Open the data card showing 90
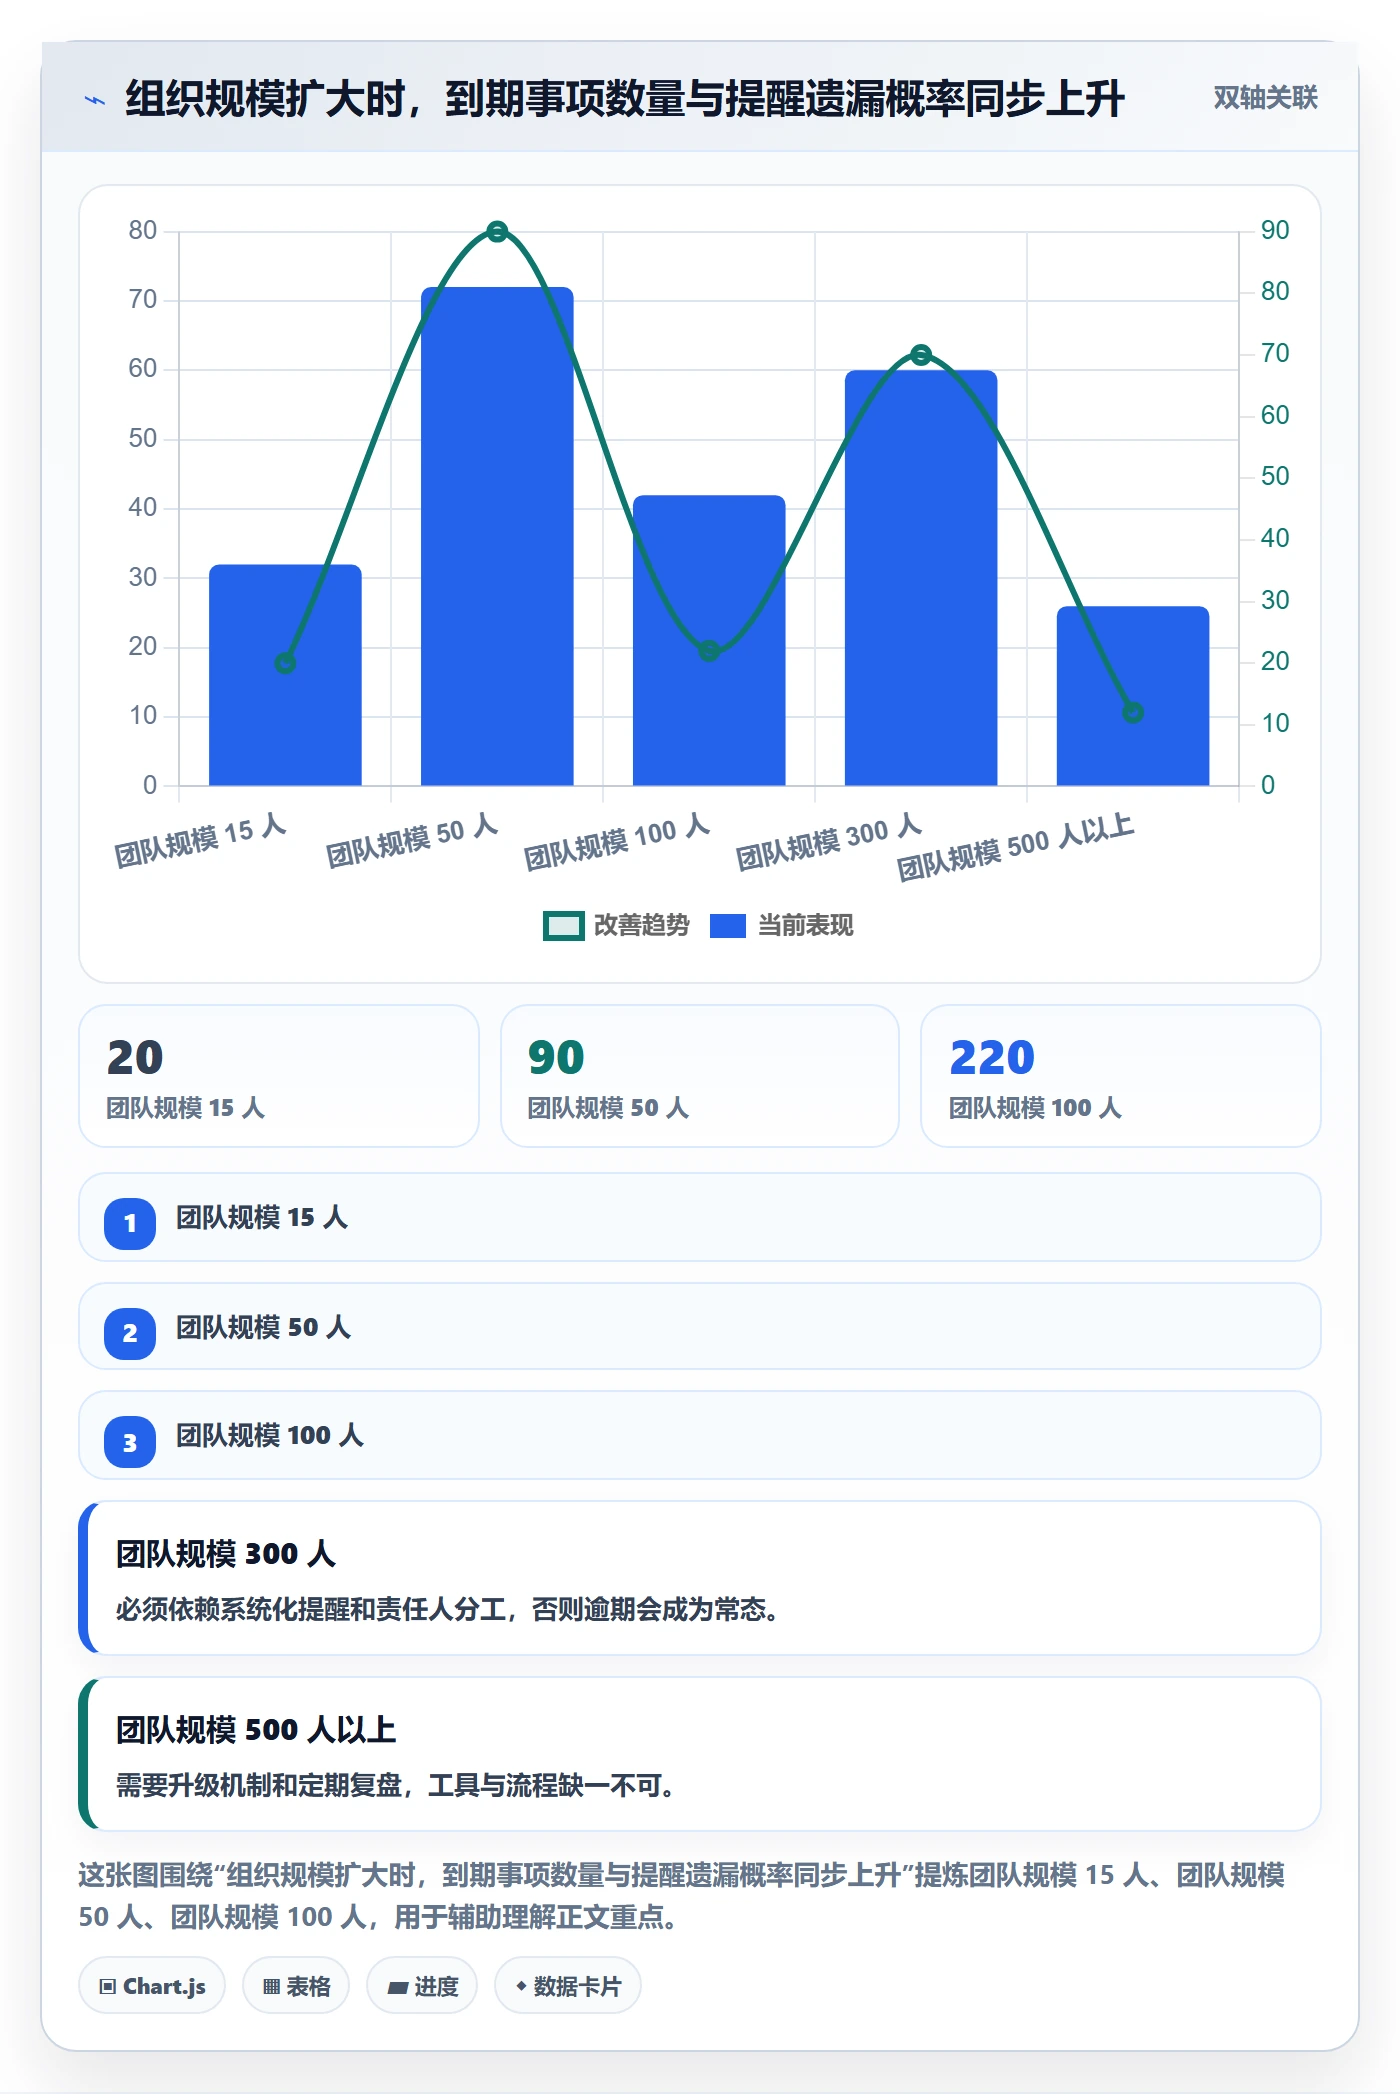 (700, 1076)
